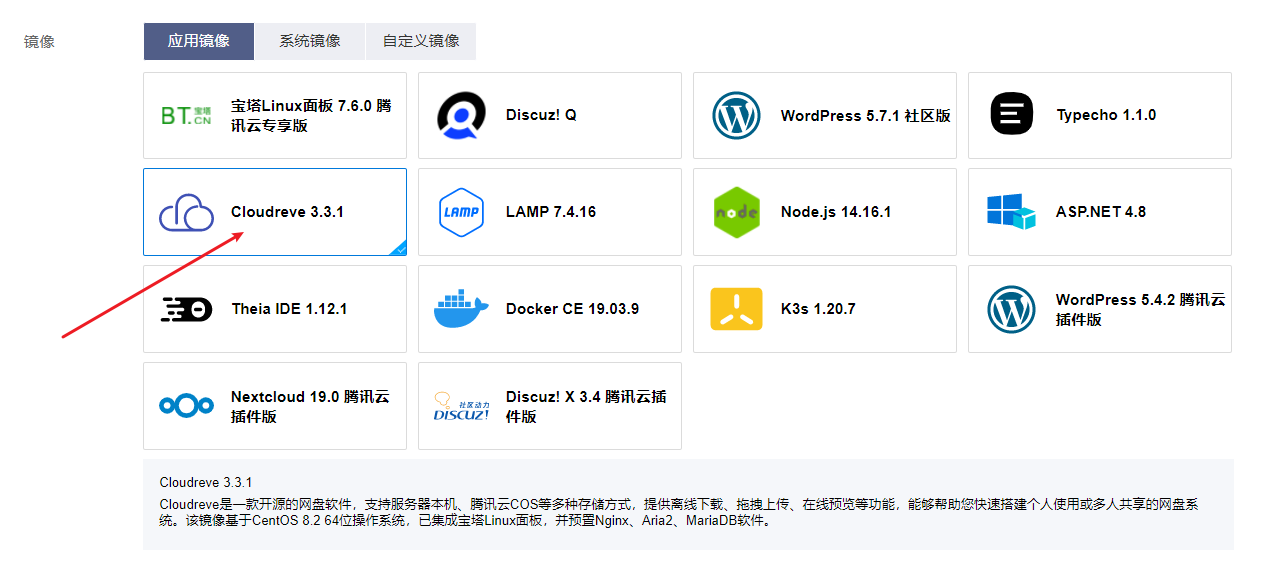Screen dimensions: 1276x563
Task: Pick WordPress 5.7.1 社区版 image label
Action: [866, 115]
